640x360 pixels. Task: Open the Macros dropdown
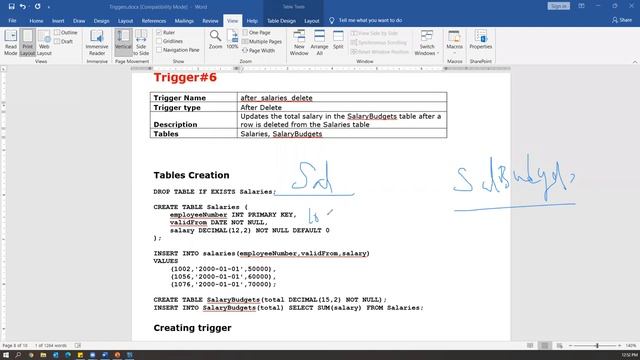[x=454, y=42]
